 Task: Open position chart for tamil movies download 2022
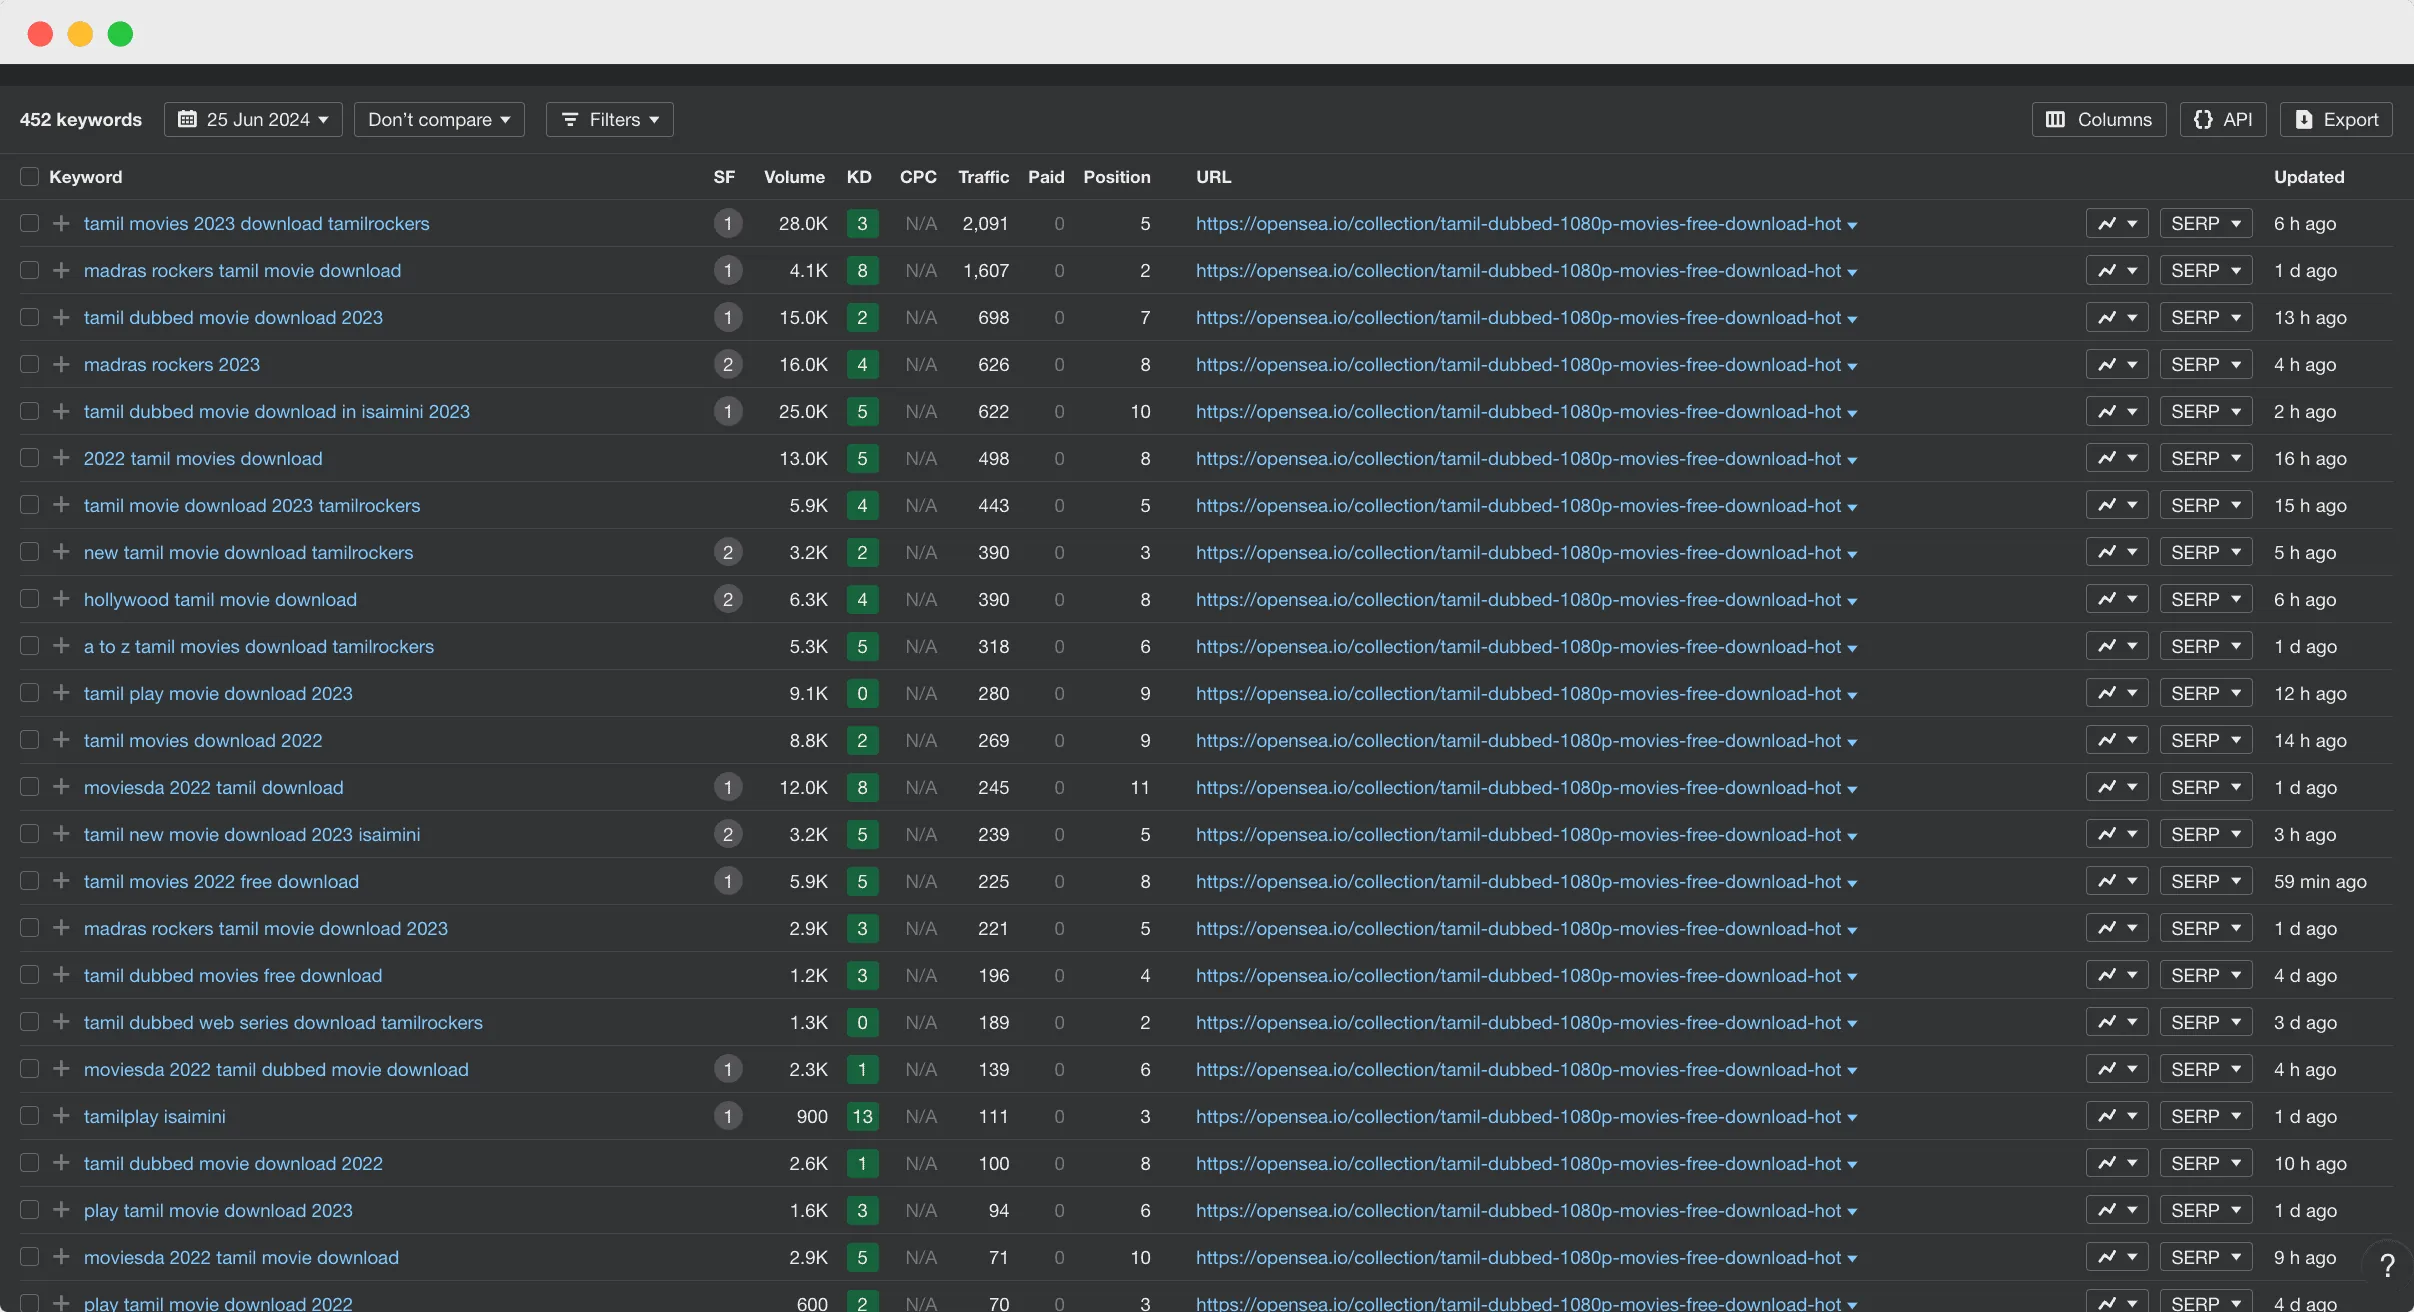point(2117,740)
